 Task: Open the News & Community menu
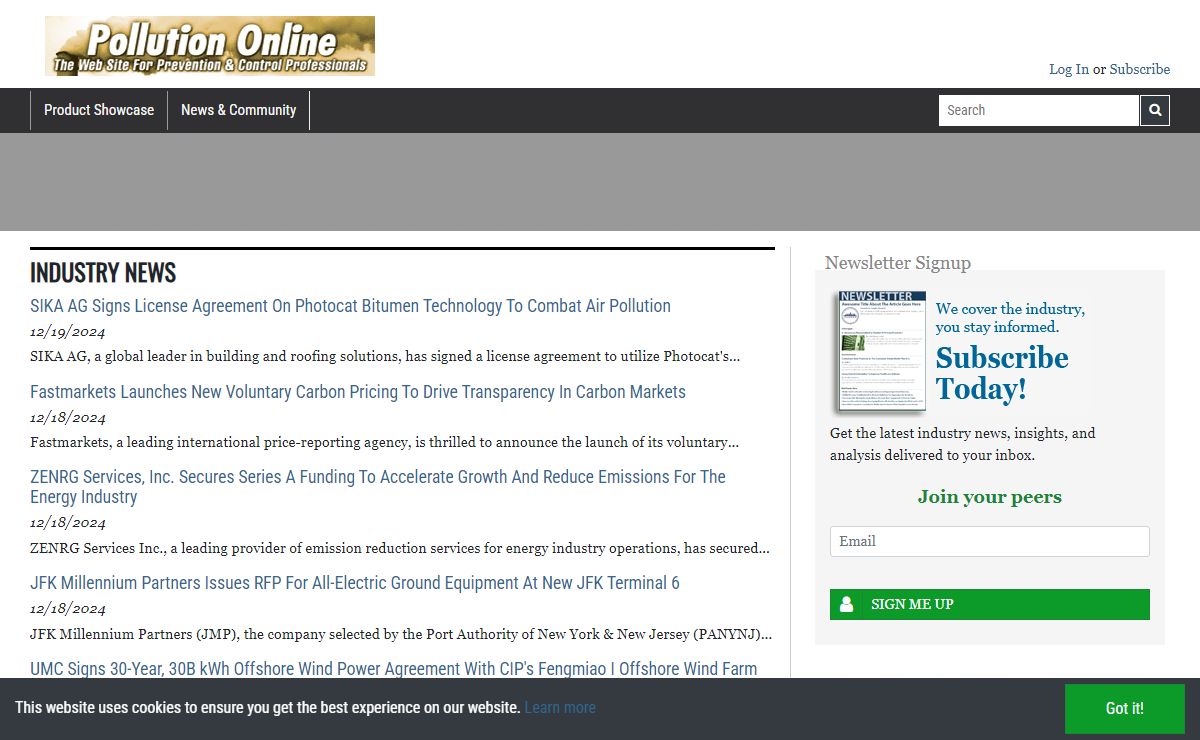[x=238, y=110]
